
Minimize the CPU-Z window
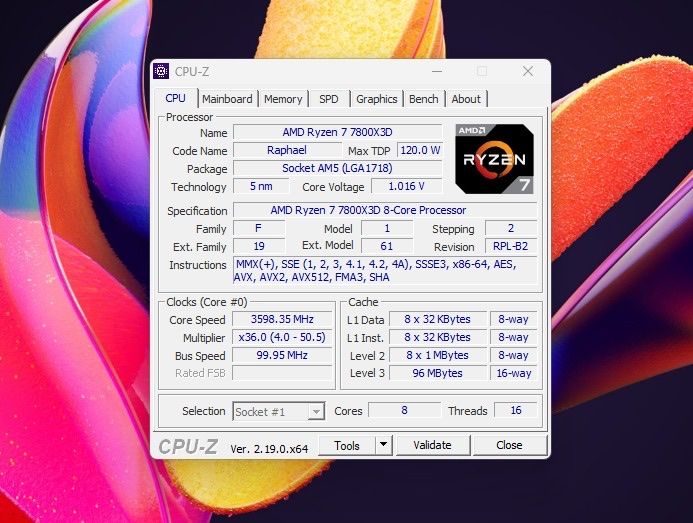tap(437, 71)
